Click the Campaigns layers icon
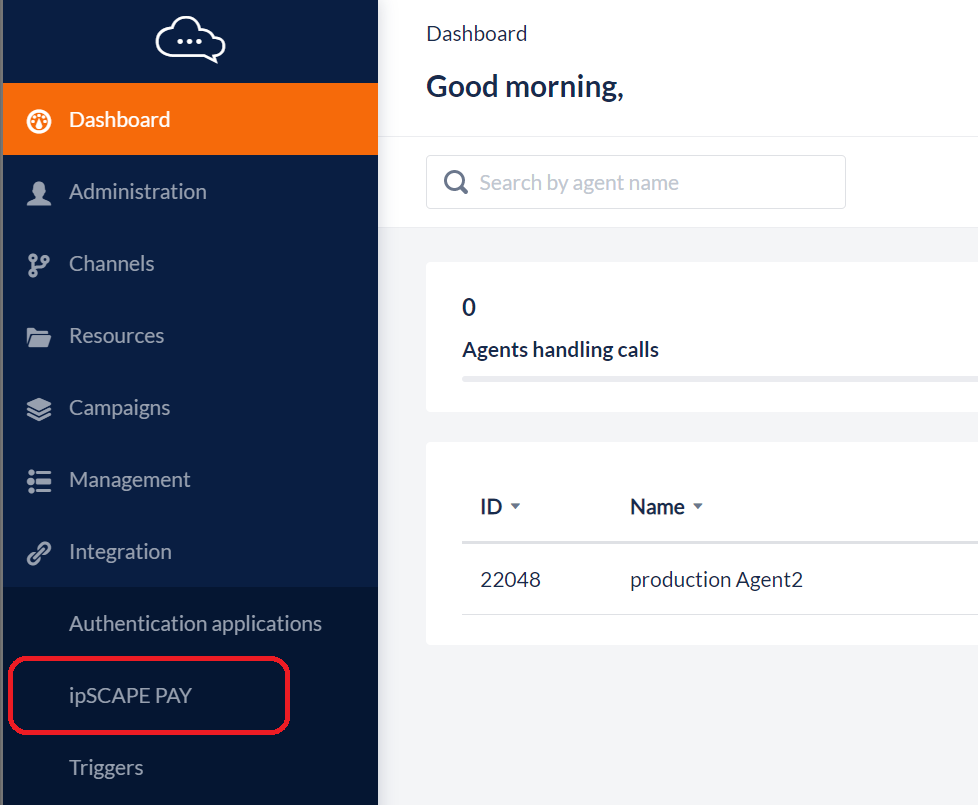Viewport: 978px width, 805px height. coord(39,409)
